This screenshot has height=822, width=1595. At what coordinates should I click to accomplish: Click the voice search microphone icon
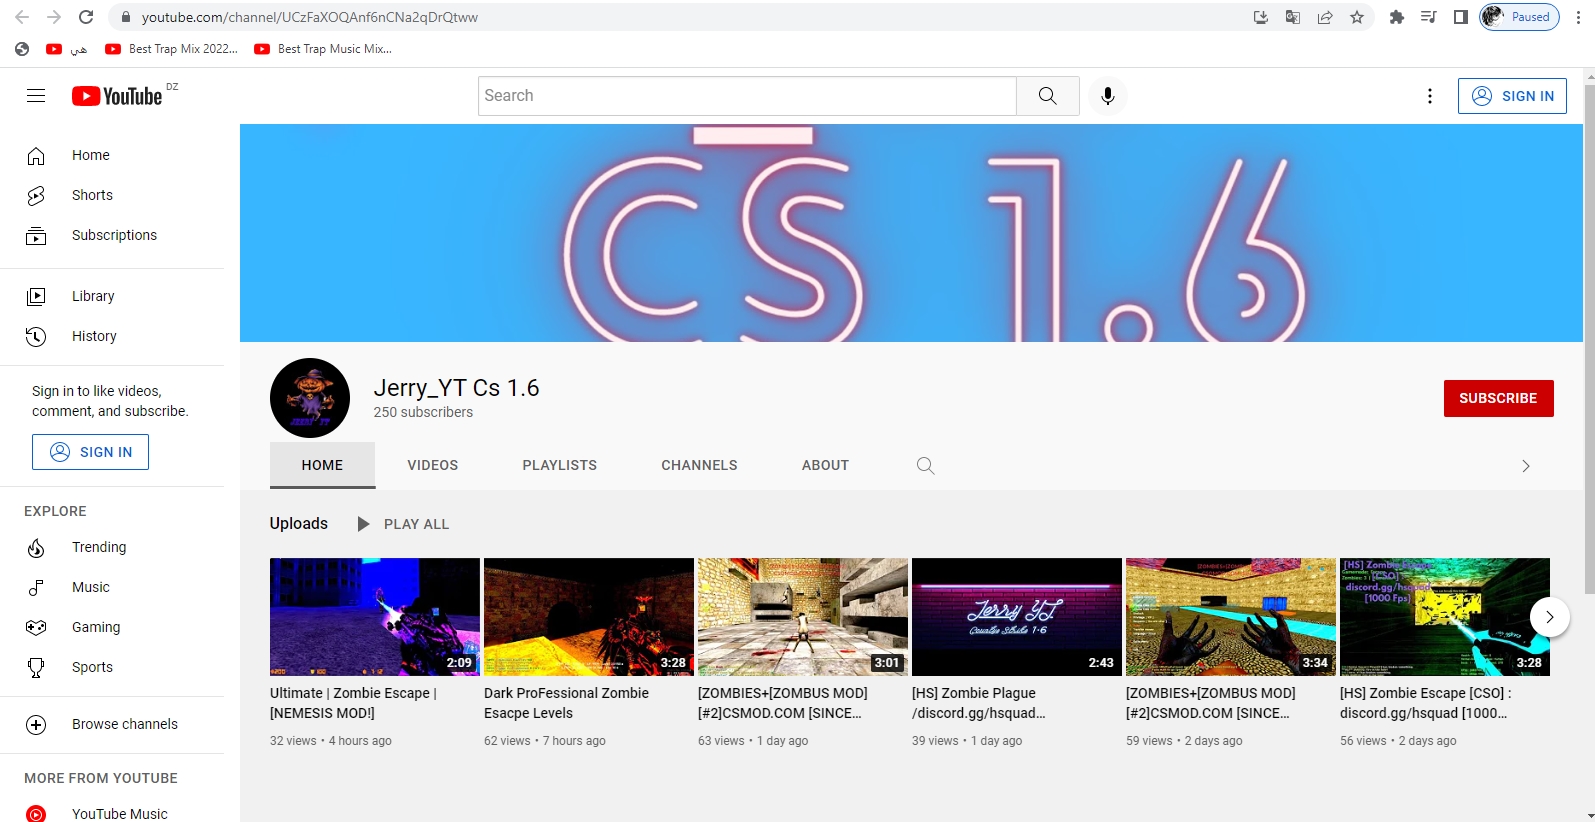[x=1107, y=96]
